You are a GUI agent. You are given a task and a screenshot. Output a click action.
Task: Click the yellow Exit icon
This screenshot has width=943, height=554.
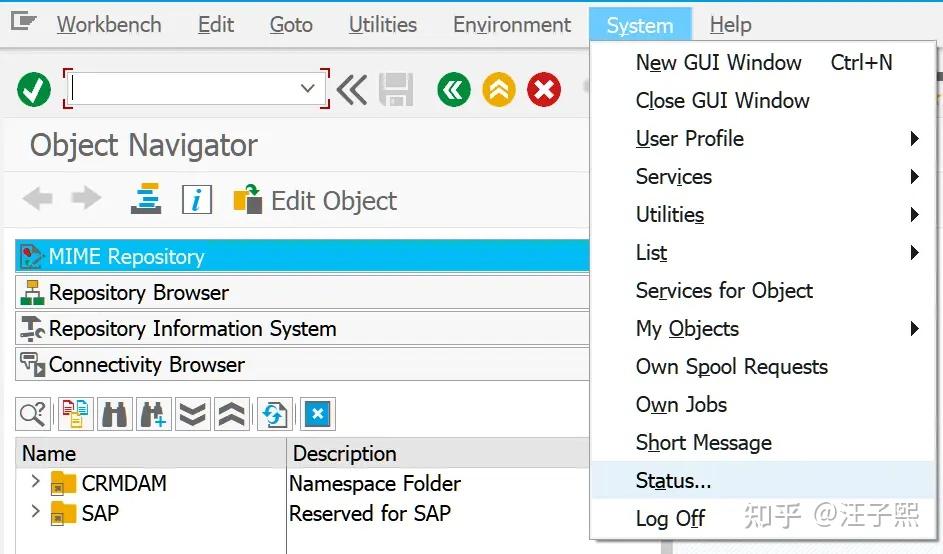pyautogui.click(x=499, y=90)
